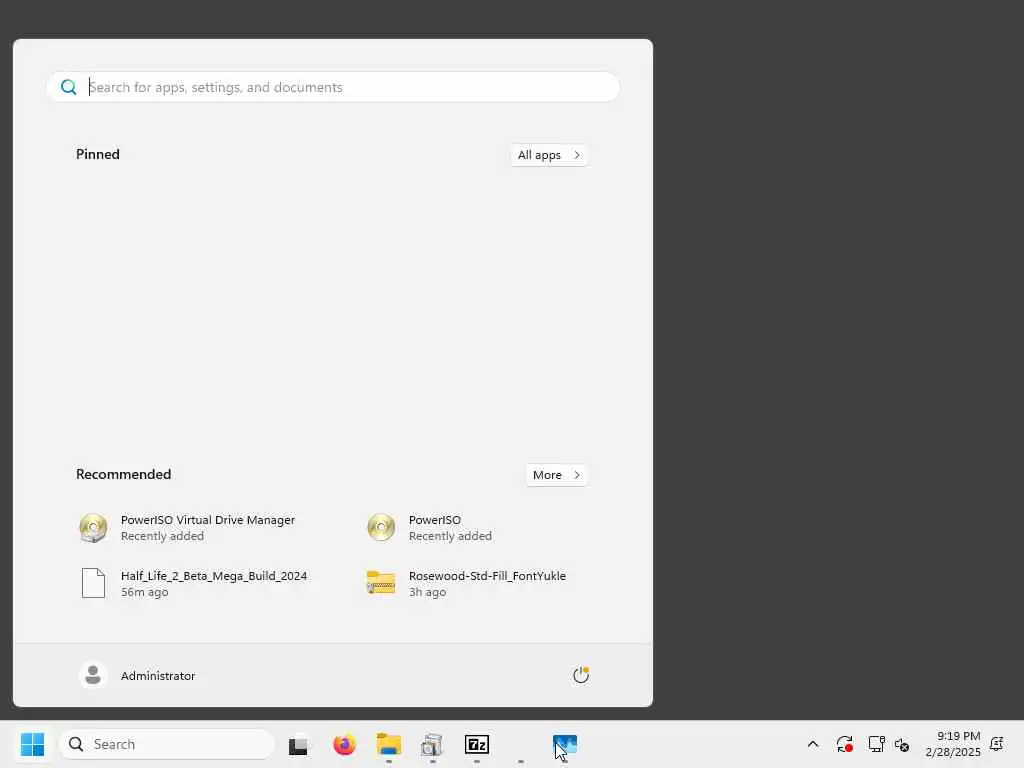Open 7-Zip from the taskbar
Screen dimensions: 1024x768
(477, 744)
